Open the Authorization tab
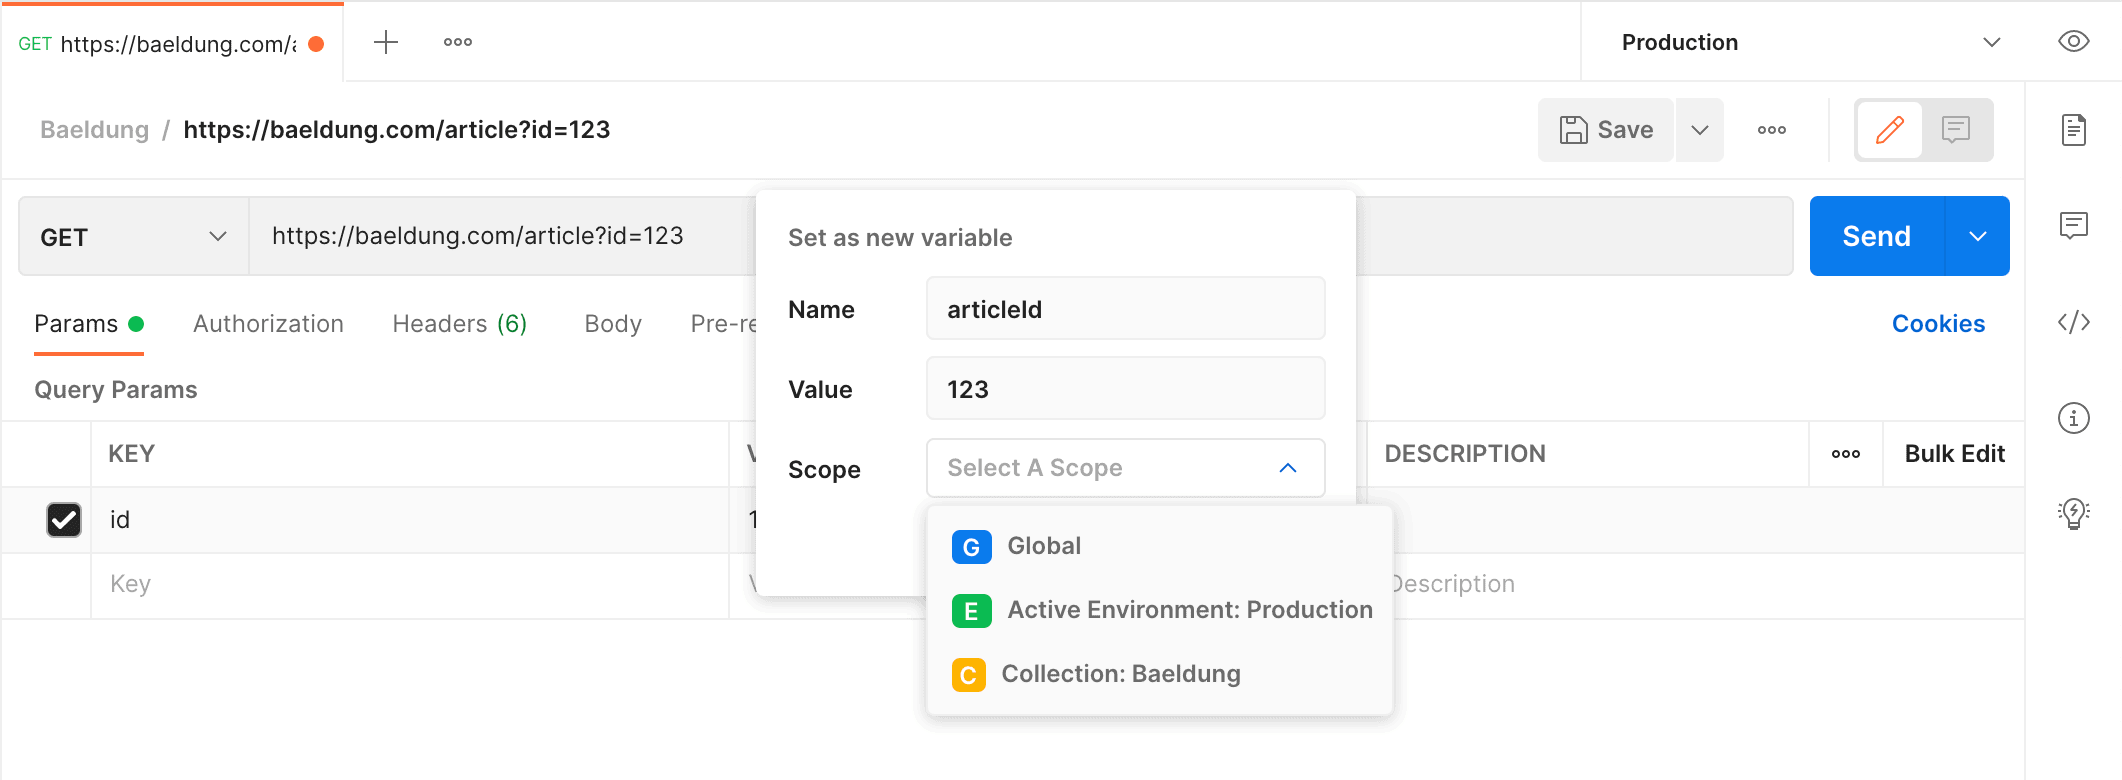 (268, 324)
